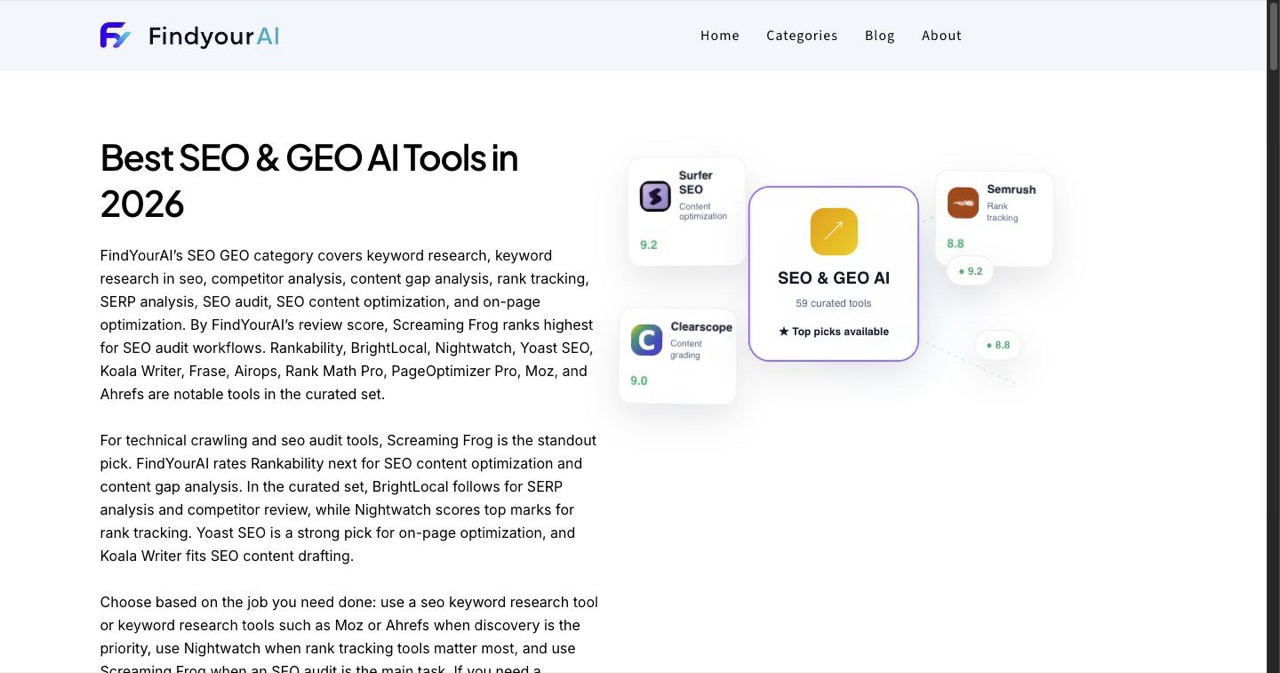Click the SEO & GEO AI arrow icon
Viewport: 1280px width, 673px height.
coord(834,231)
